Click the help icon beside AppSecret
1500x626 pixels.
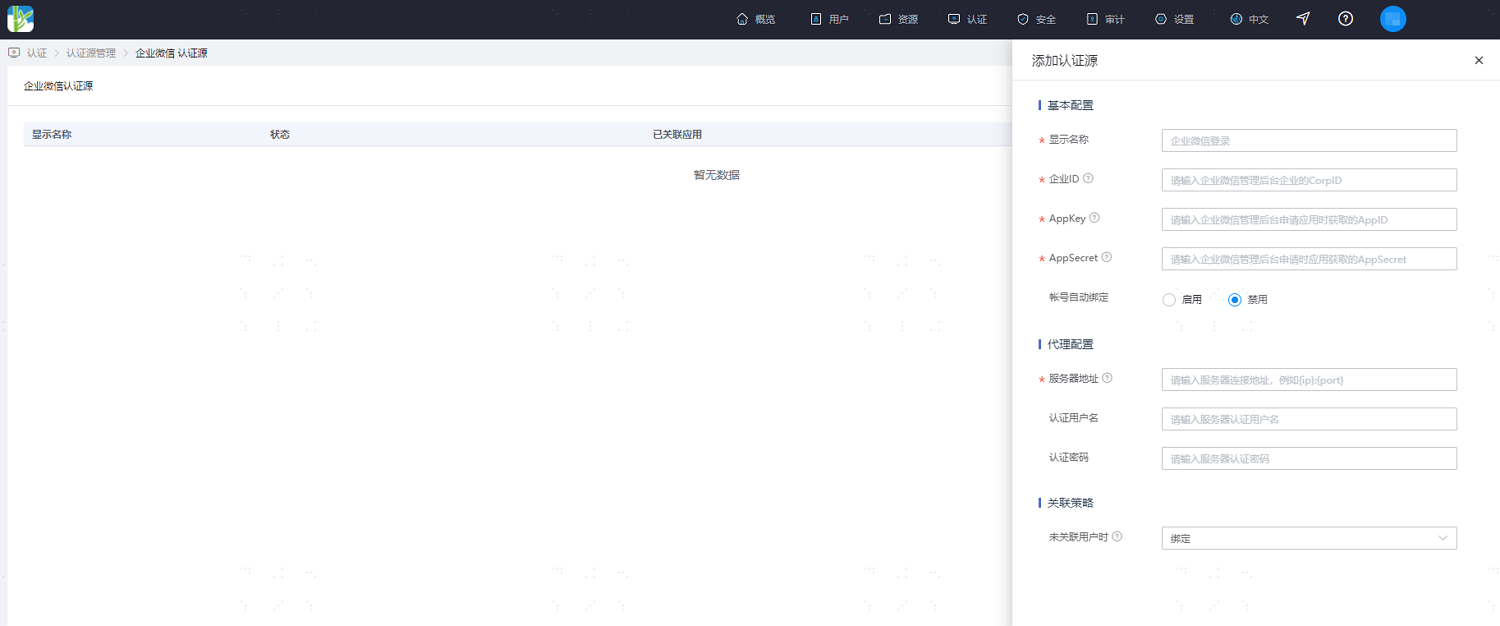coord(1107,257)
